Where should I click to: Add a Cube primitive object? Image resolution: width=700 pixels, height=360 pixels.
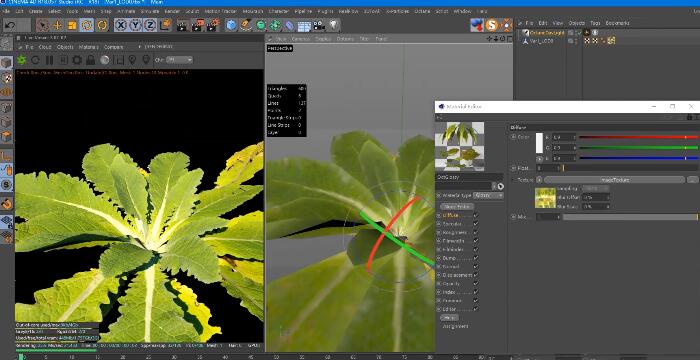click(231, 25)
